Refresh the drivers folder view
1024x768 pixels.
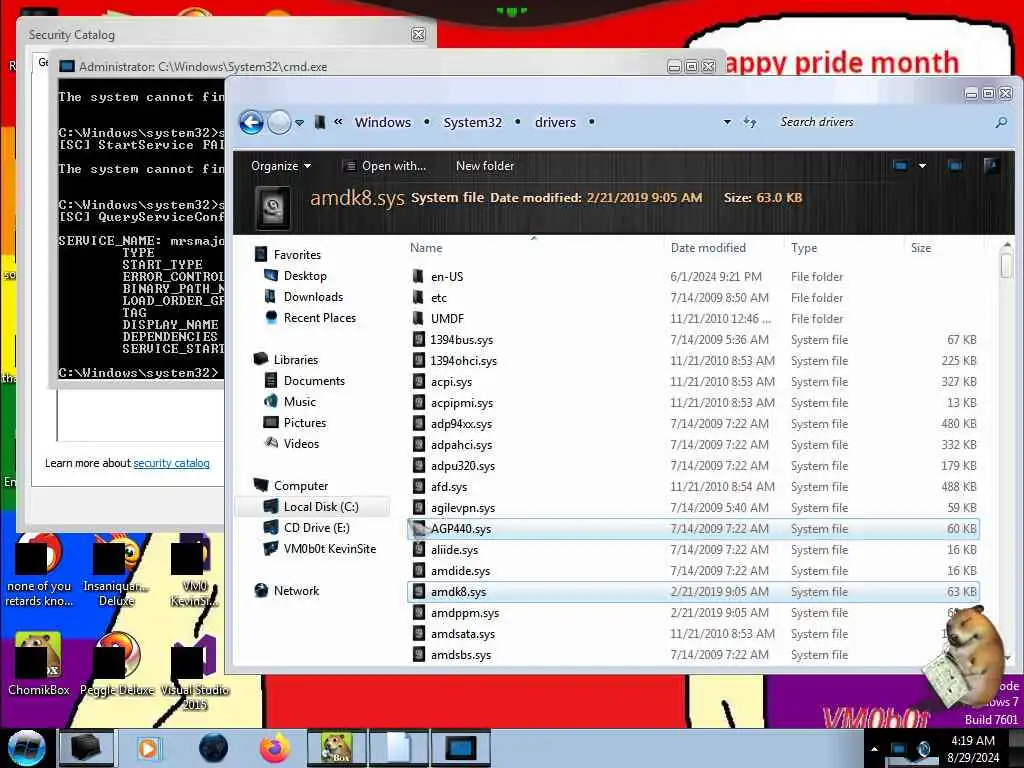point(750,122)
